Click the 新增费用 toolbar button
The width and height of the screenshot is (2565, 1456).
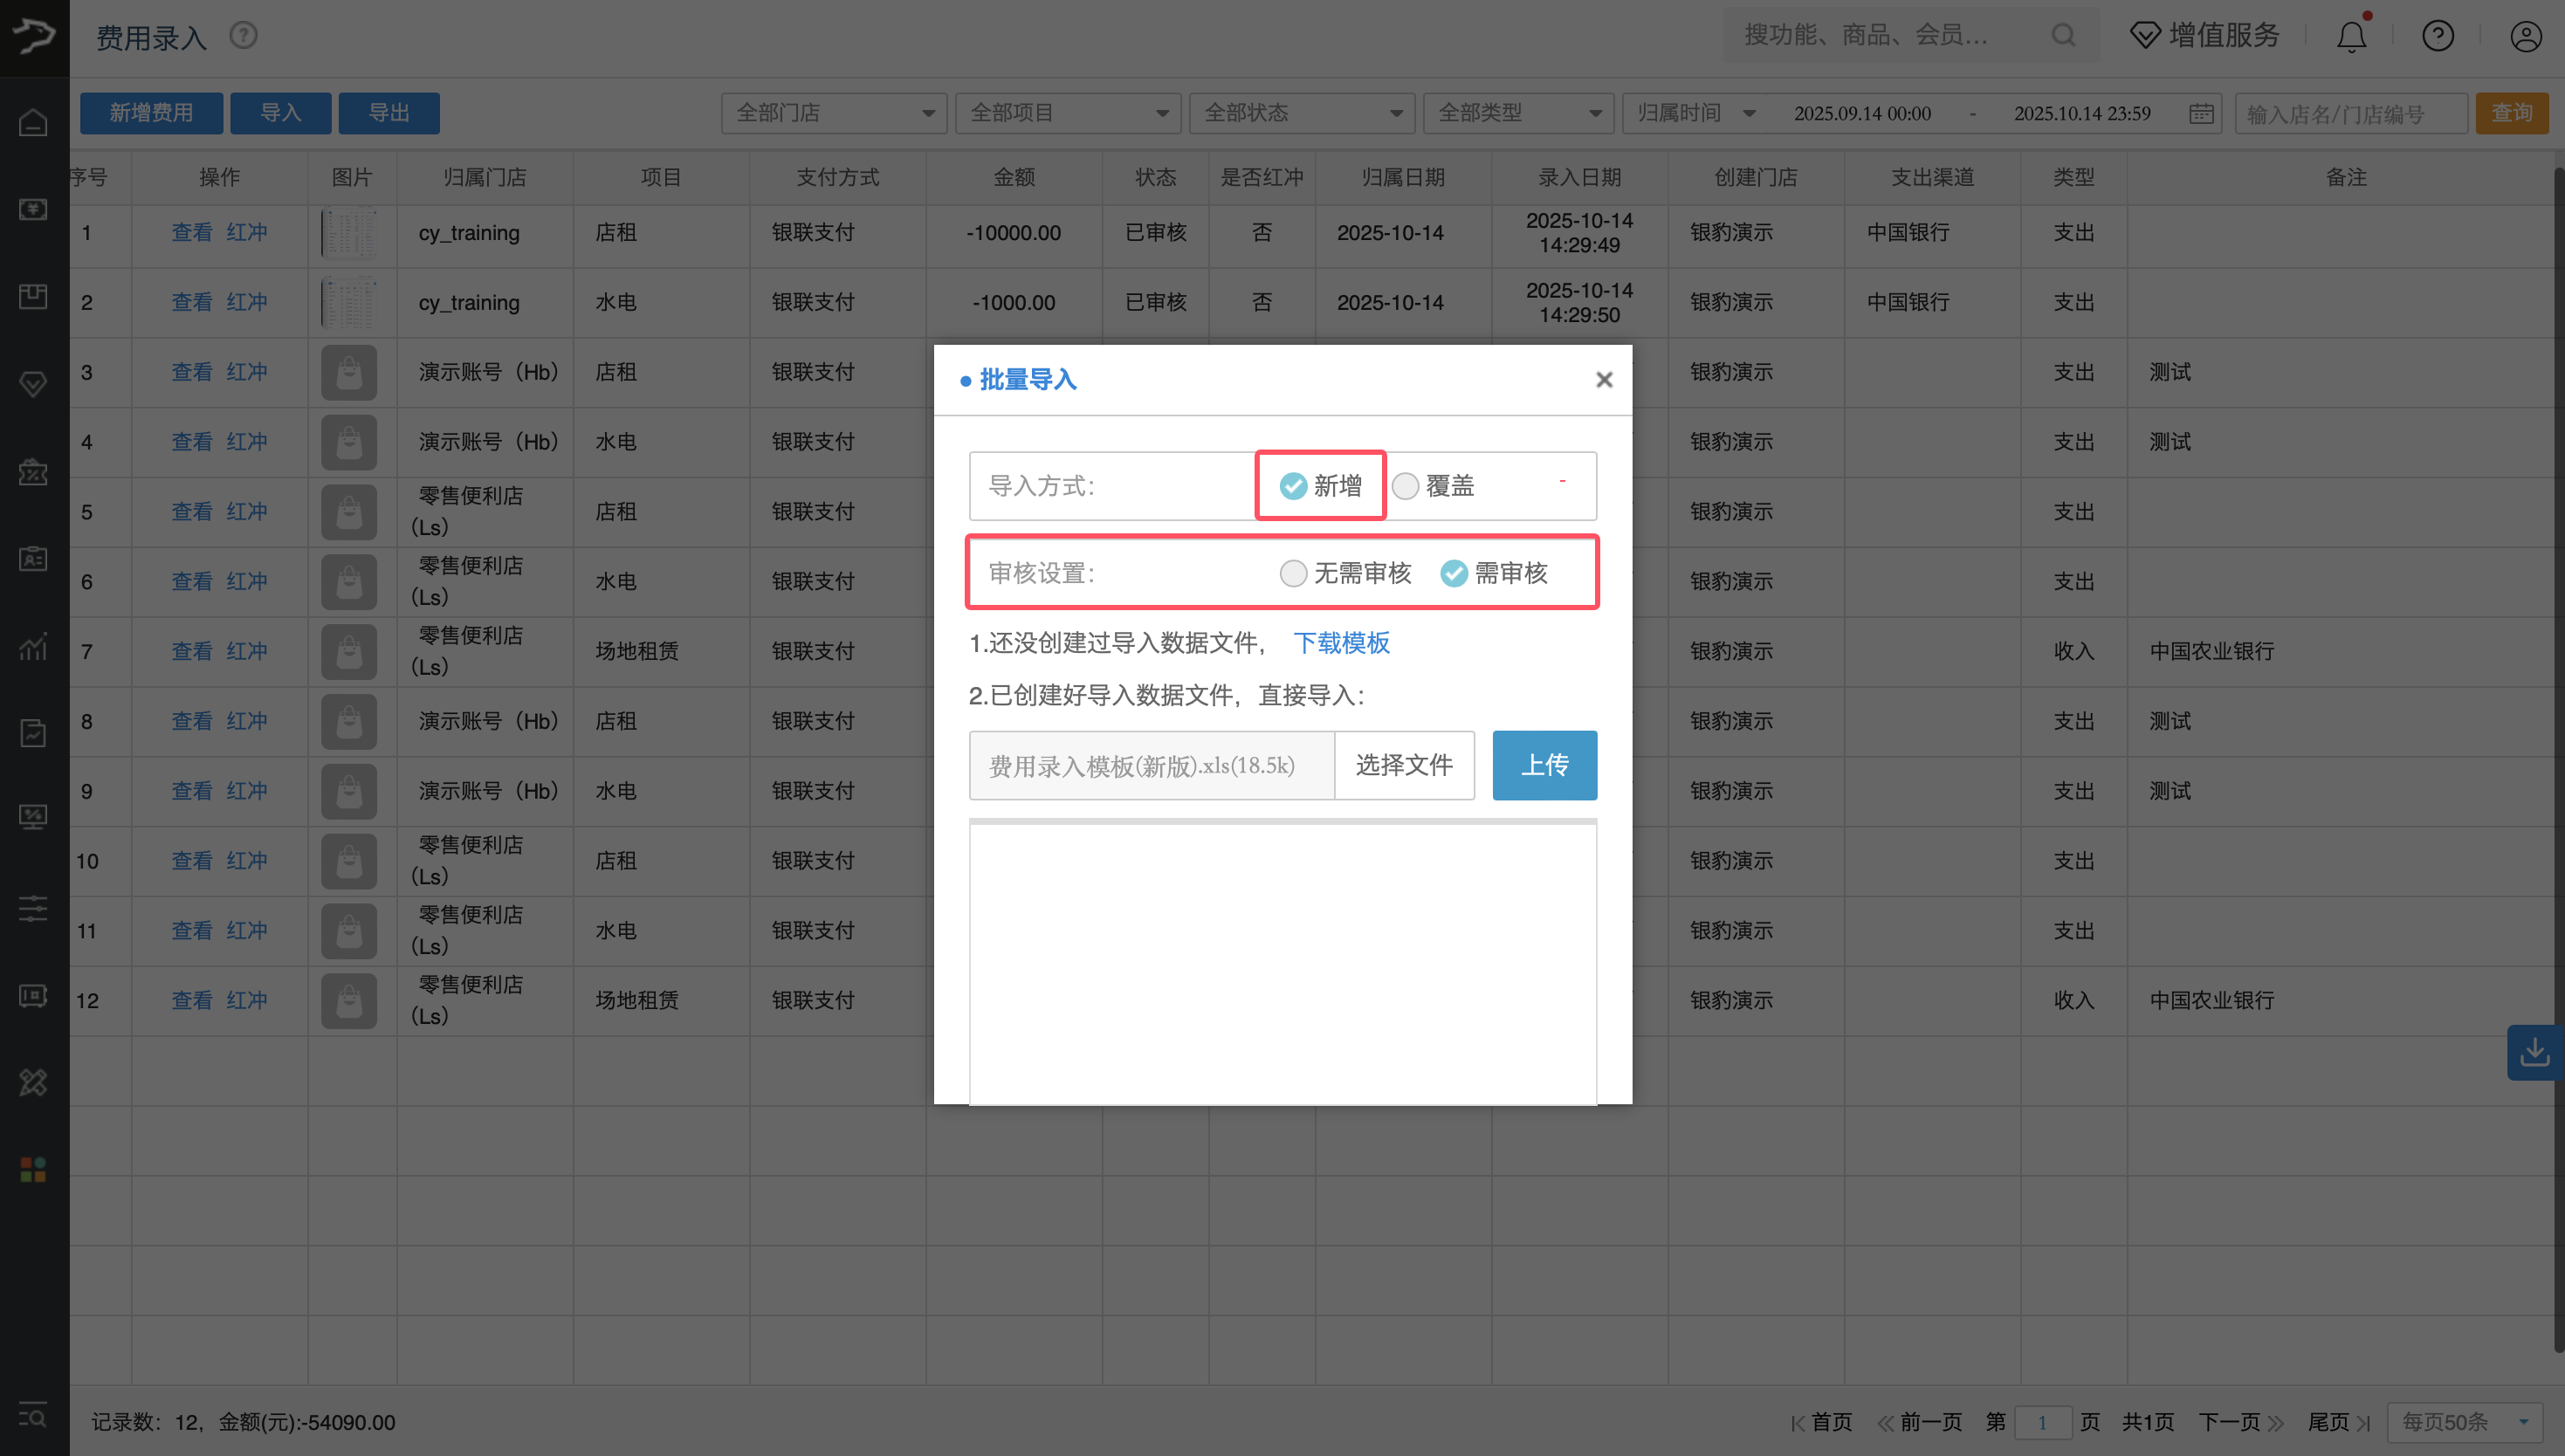coord(151,113)
